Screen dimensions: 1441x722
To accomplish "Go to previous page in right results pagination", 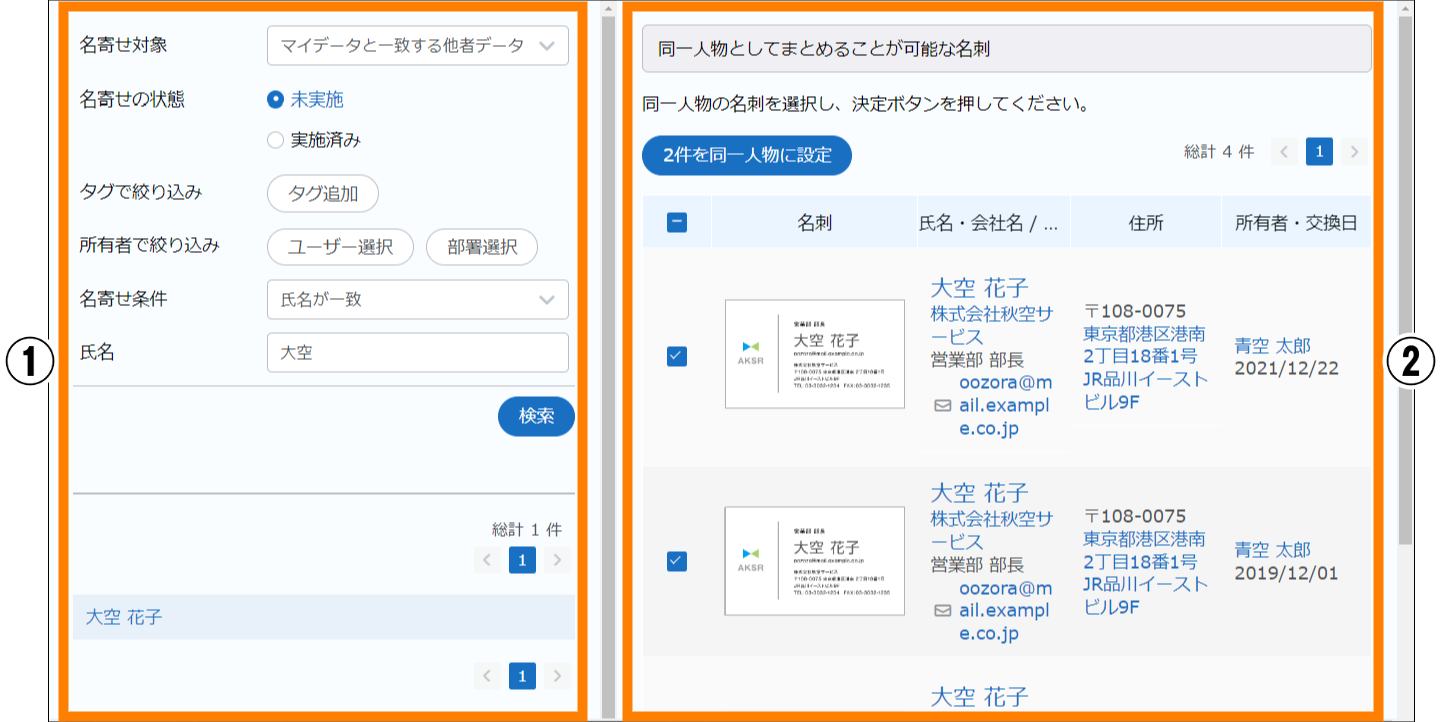I will [1285, 152].
